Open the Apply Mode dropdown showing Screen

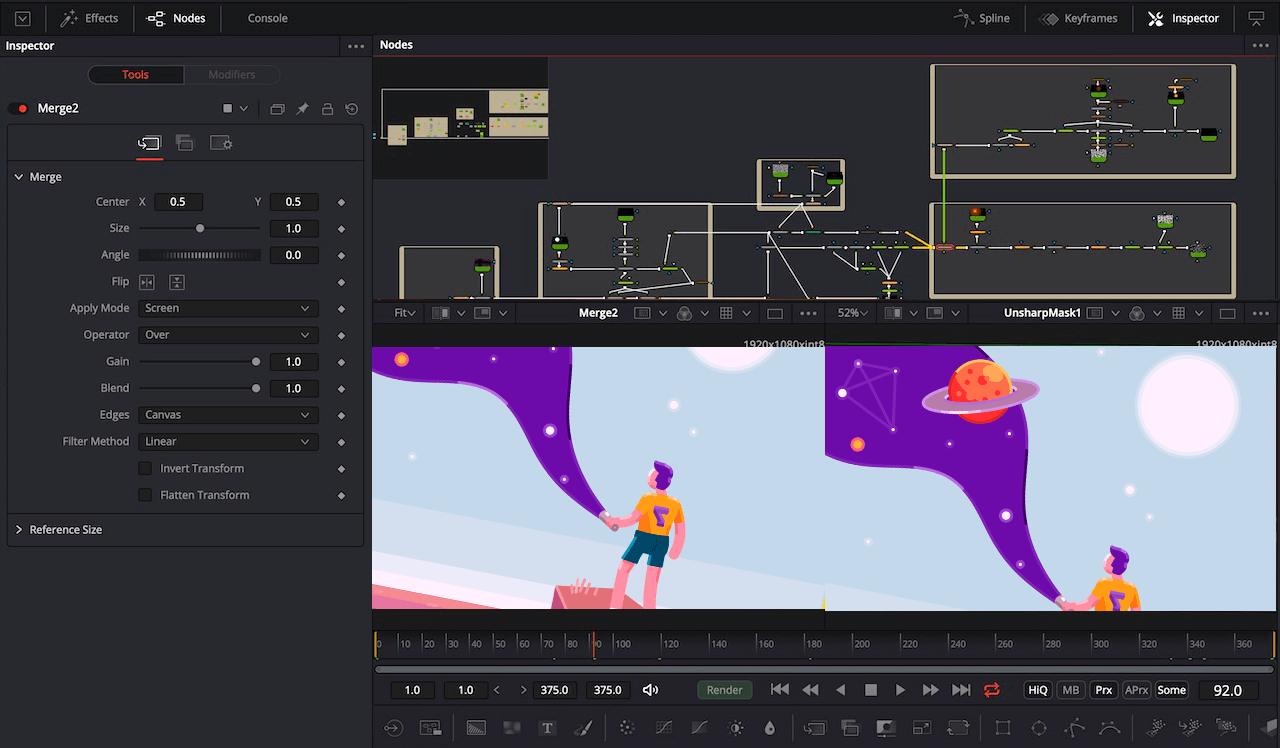click(228, 308)
